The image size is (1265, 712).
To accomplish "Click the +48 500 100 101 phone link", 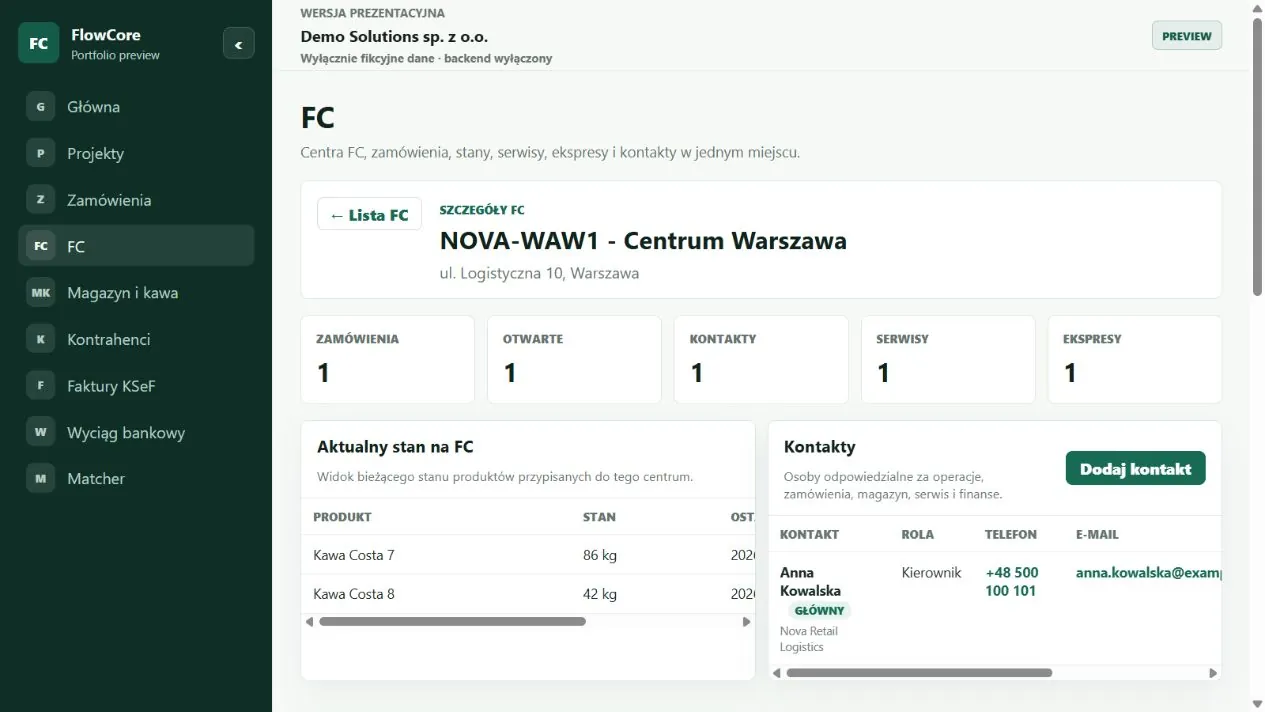I will [x=1012, y=582].
